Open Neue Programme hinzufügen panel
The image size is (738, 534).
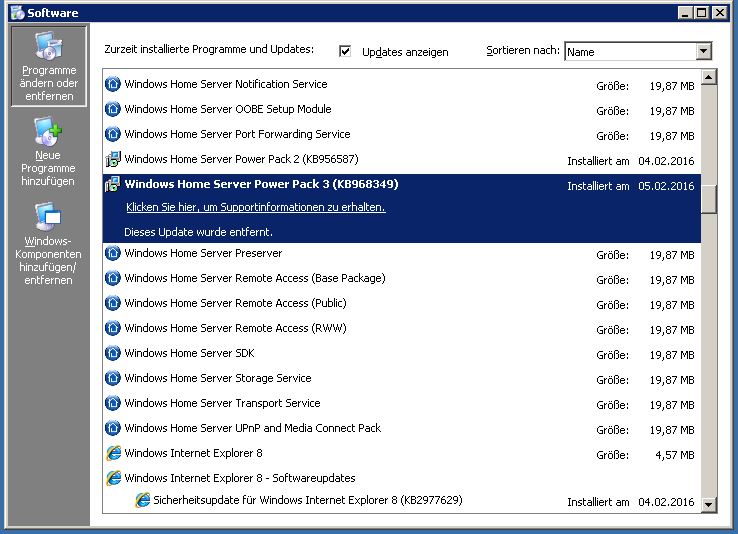click(x=48, y=152)
